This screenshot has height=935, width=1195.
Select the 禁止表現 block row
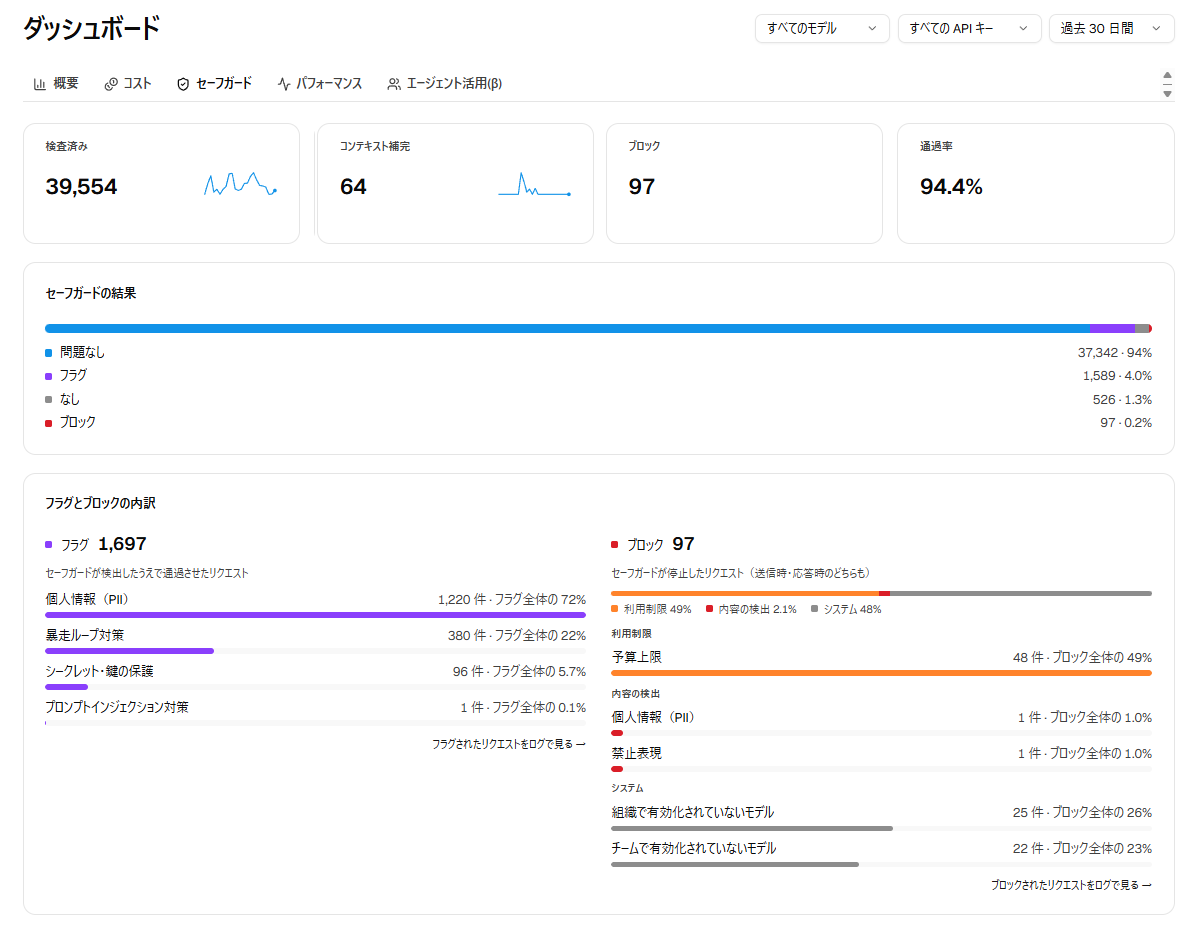[x=881, y=758]
